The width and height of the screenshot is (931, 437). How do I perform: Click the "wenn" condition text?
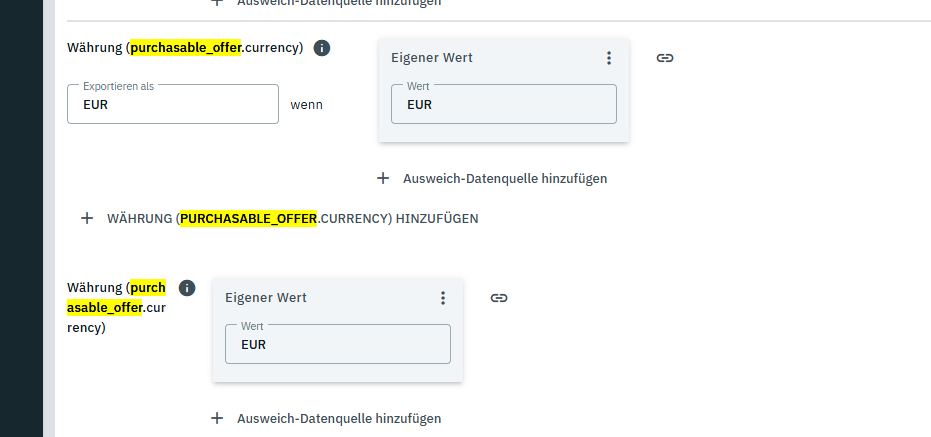[x=306, y=104]
